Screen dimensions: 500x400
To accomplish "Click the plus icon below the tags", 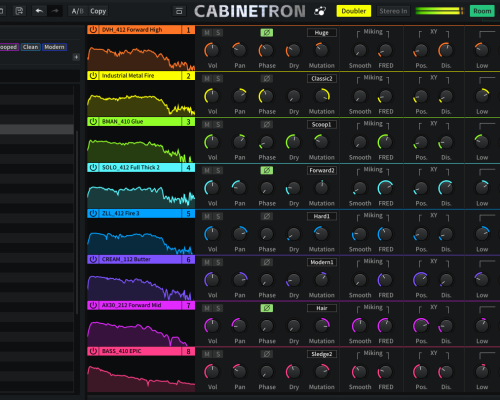I will click(76, 57).
